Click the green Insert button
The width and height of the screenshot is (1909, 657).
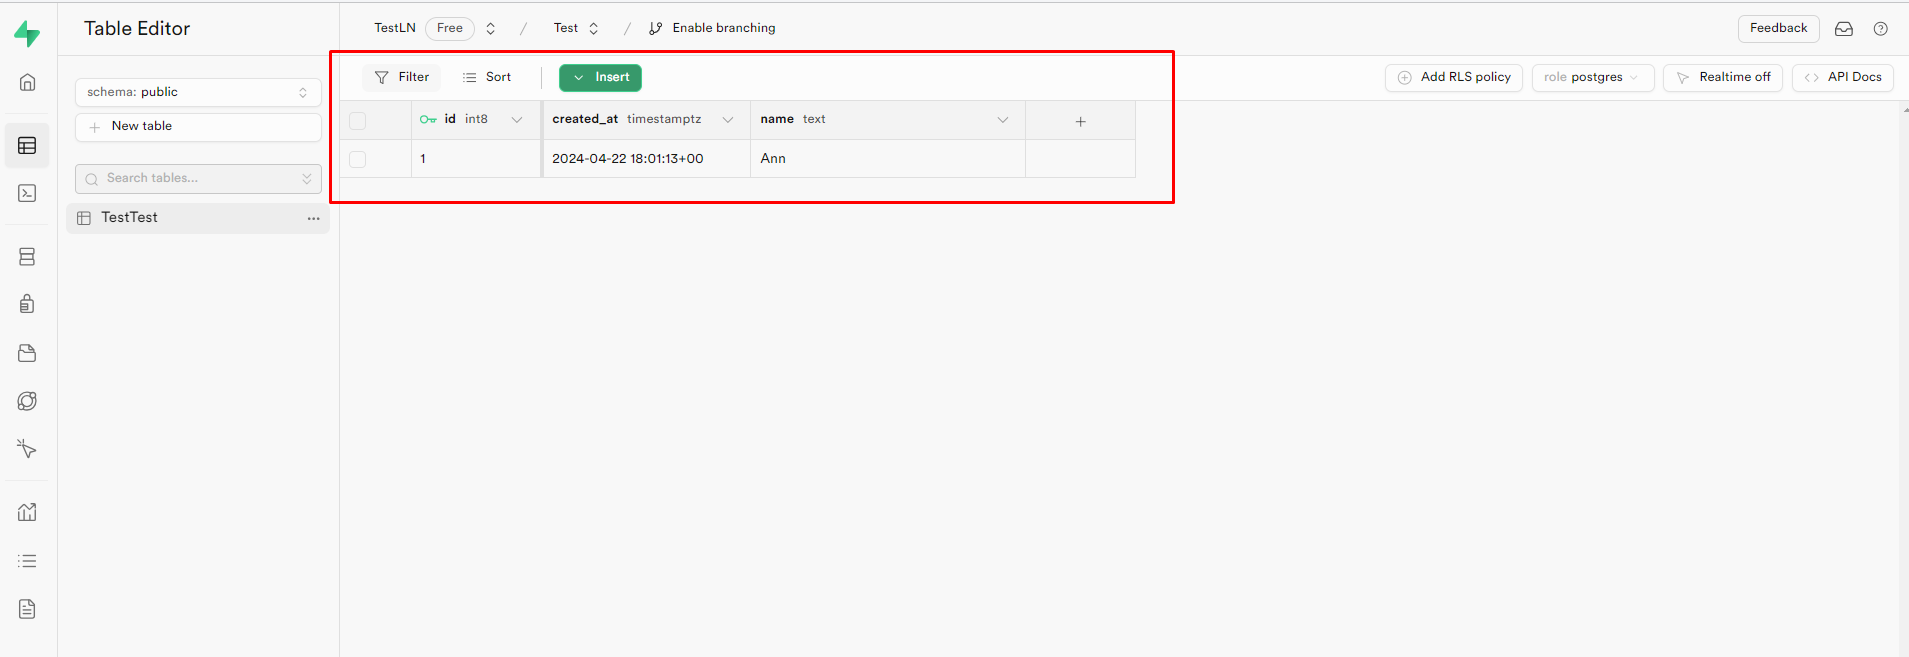pyautogui.click(x=600, y=77)
